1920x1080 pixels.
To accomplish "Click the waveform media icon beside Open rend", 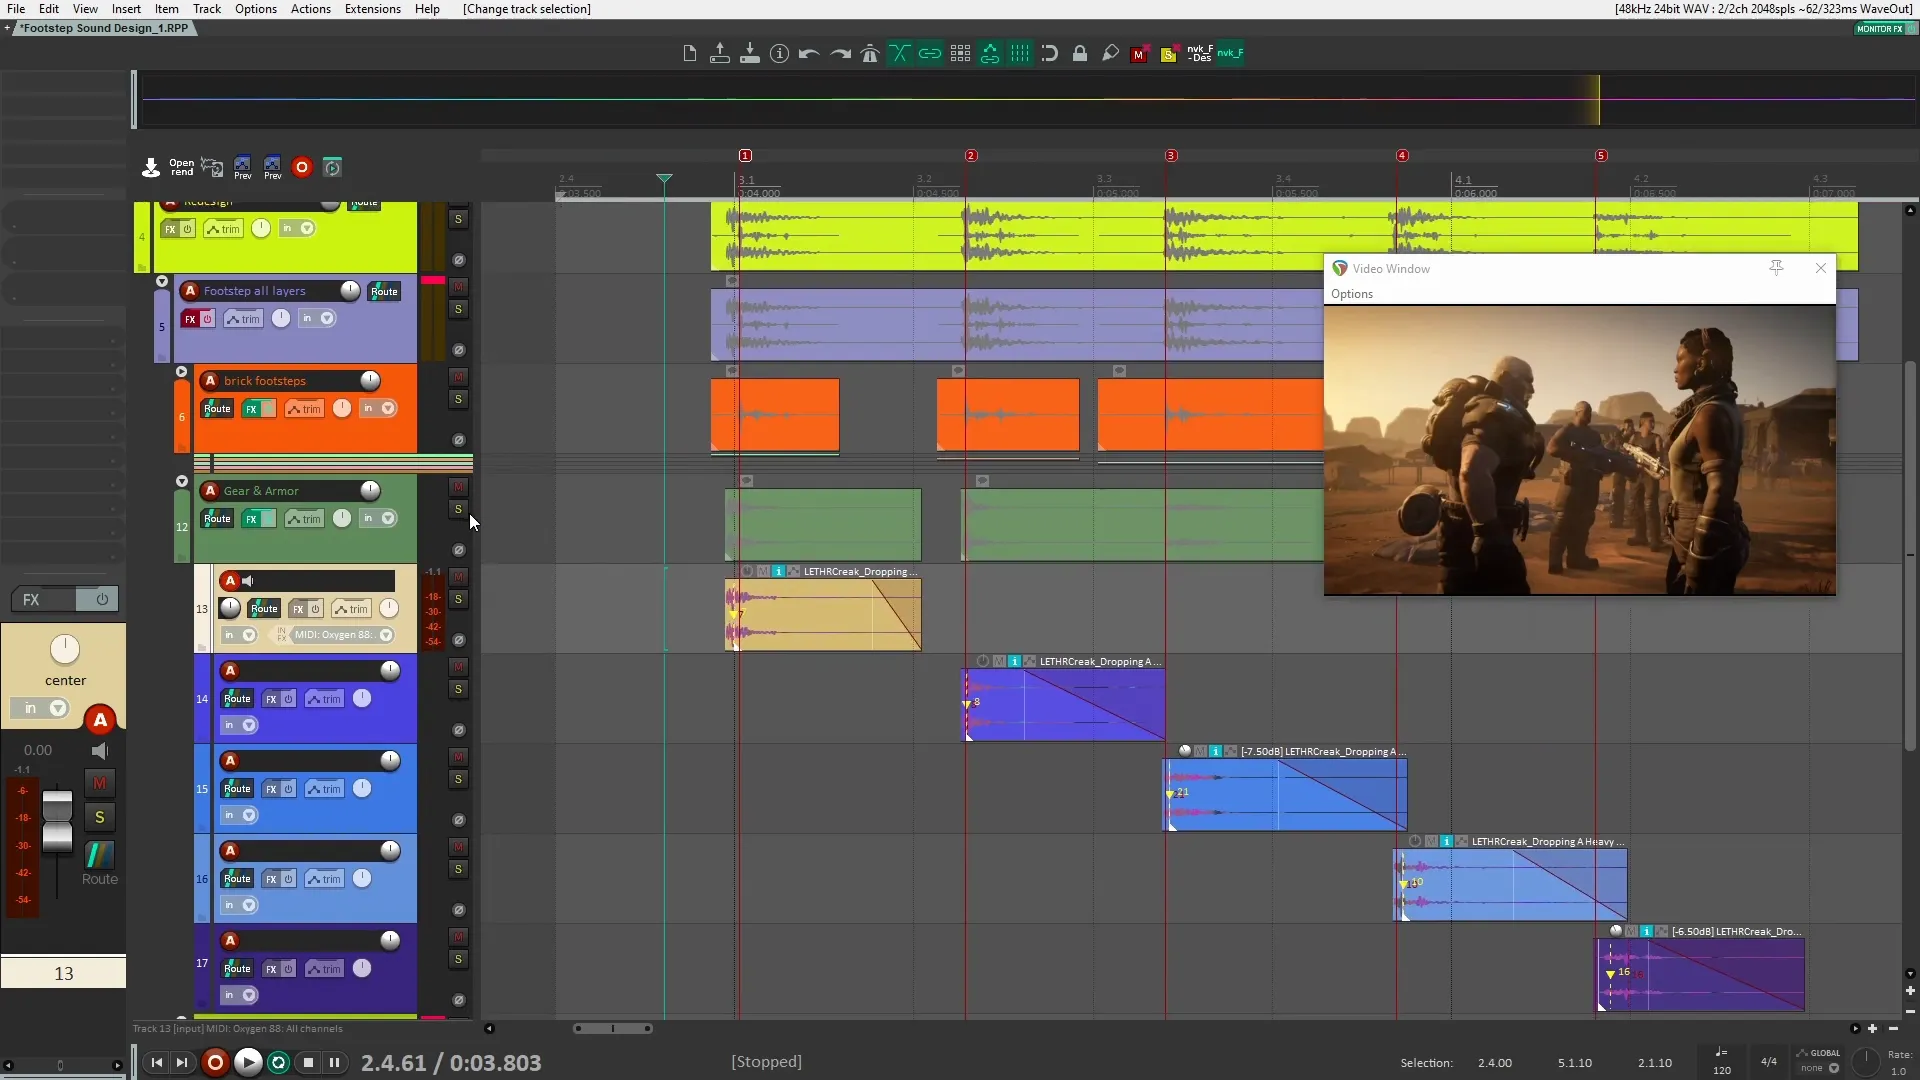I will click(212, 167).
